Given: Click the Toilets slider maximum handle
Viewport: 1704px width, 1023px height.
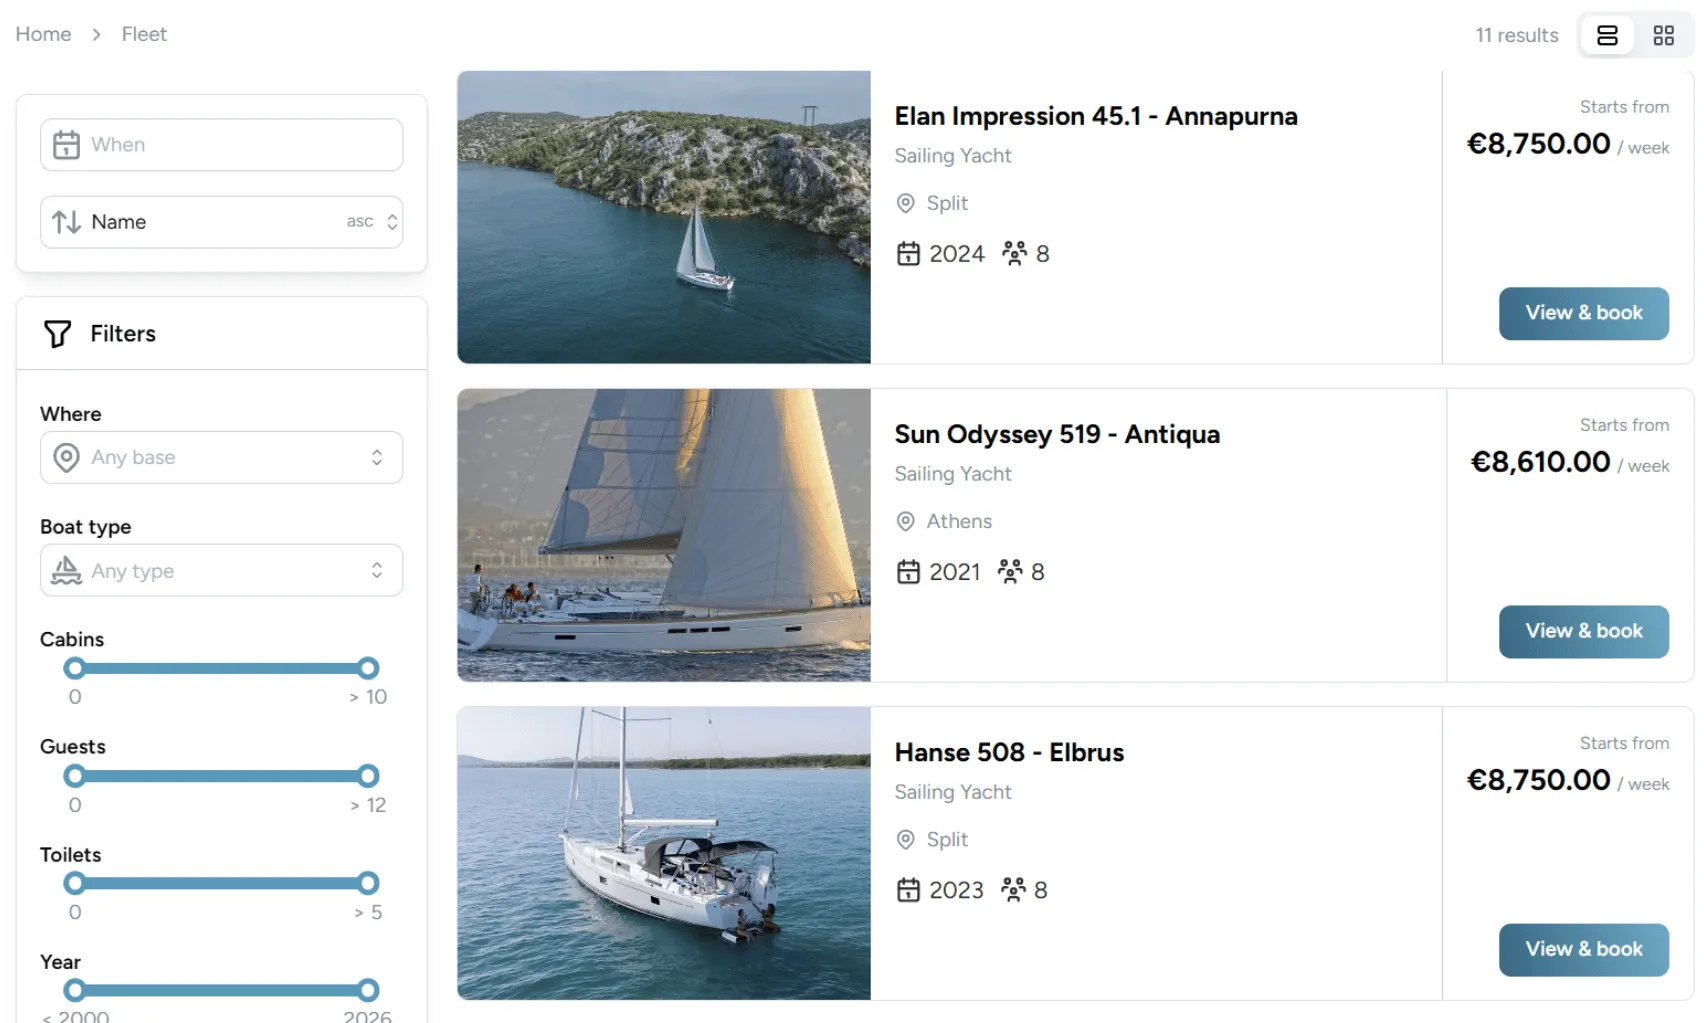Looking at the screenshot, I should coord(368,883).
